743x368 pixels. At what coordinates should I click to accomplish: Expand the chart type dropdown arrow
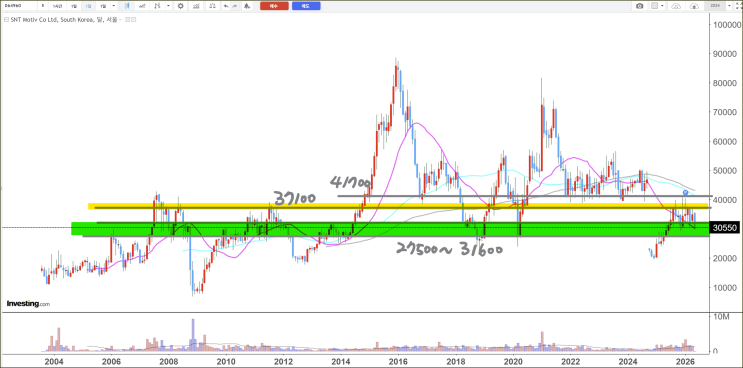pos(168,6)
